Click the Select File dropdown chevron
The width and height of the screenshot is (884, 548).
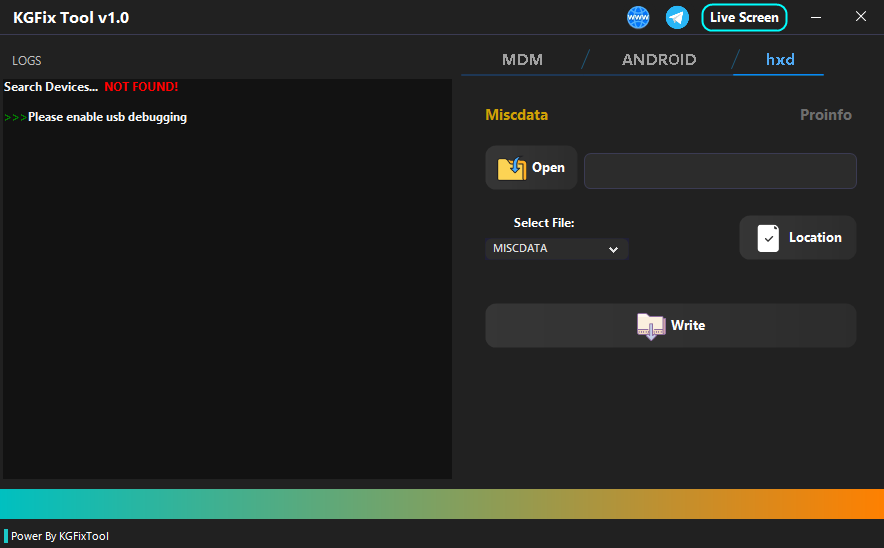click(x=613, y=250)
